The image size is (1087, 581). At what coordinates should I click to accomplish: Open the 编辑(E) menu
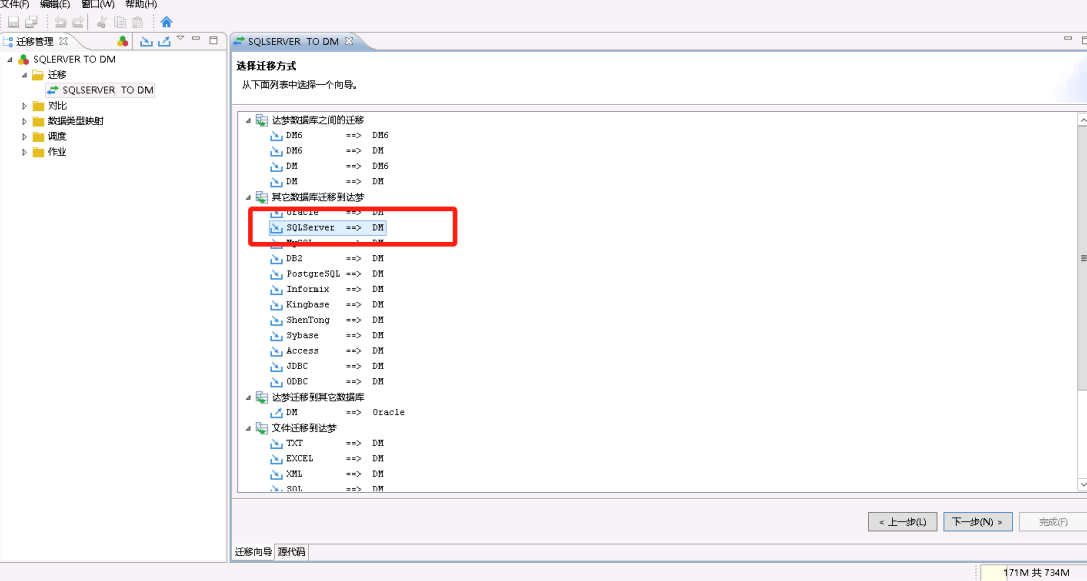55,4
